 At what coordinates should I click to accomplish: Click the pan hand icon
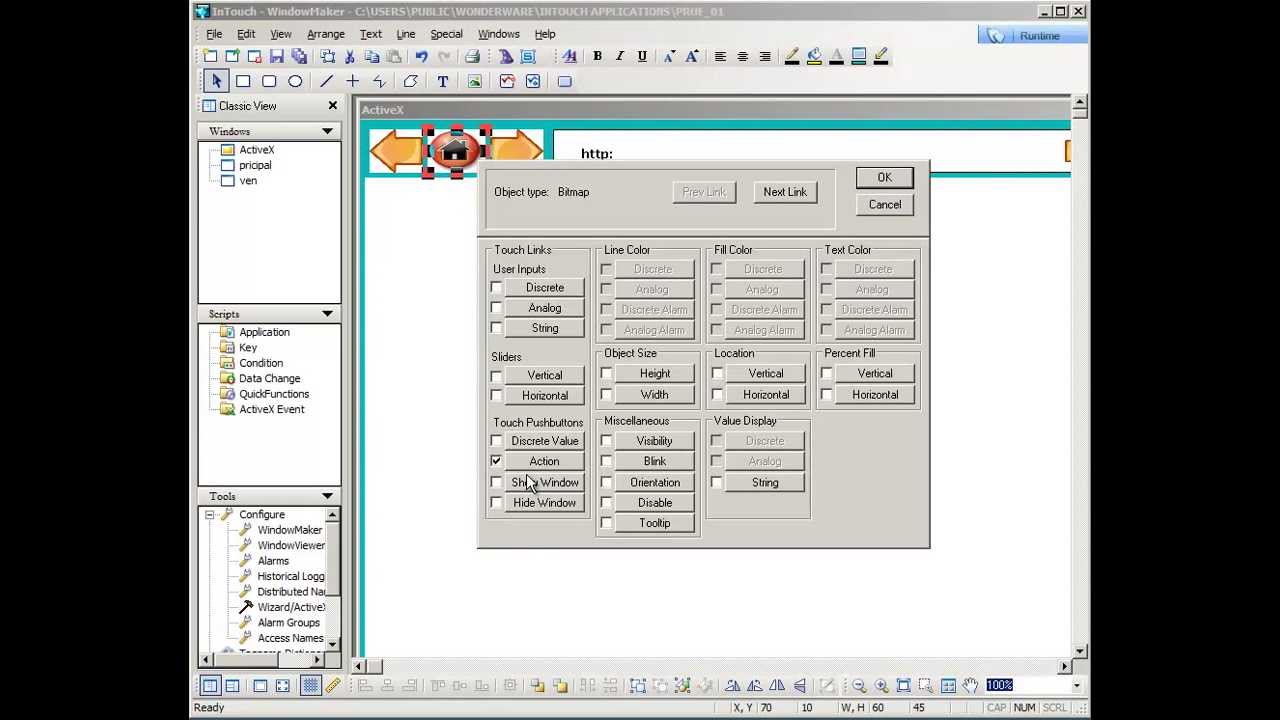coord(970,685)
